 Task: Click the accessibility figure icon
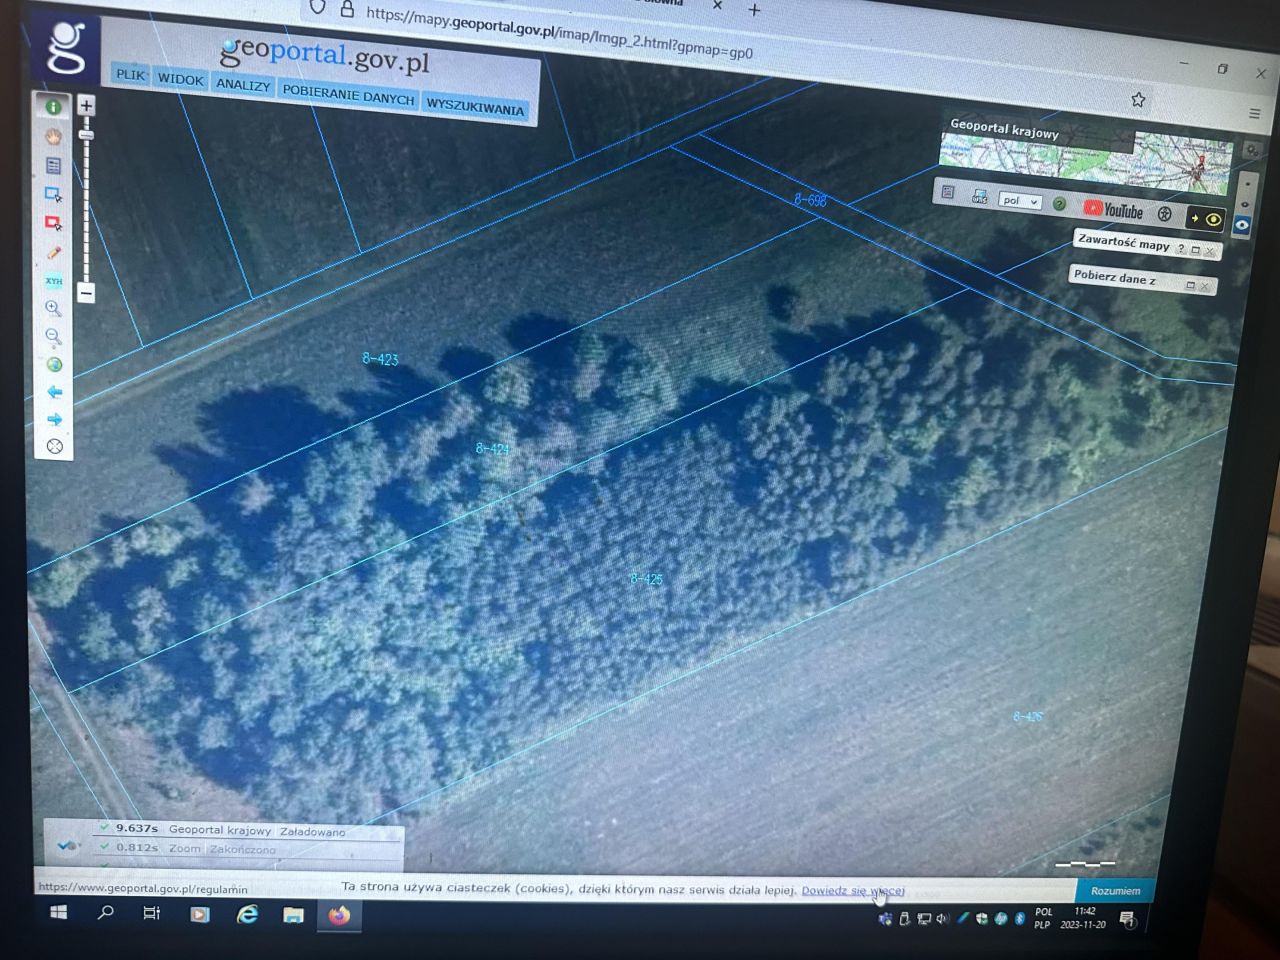[1165, 214]
